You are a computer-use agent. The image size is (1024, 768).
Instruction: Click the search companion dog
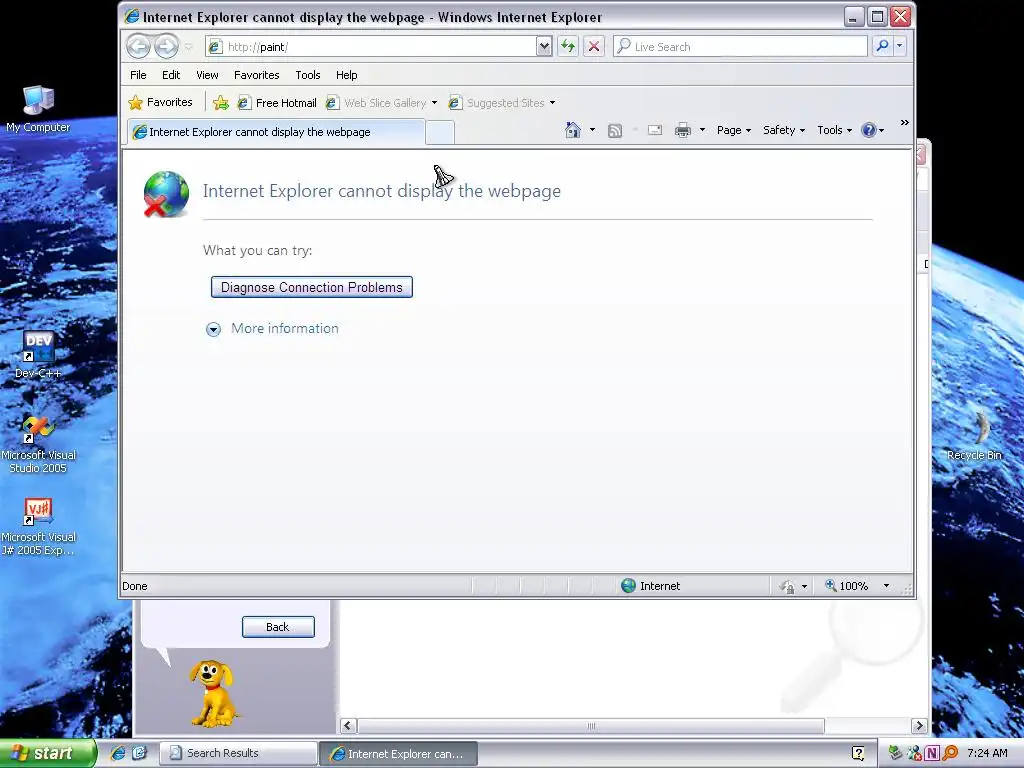pos(213,694)
